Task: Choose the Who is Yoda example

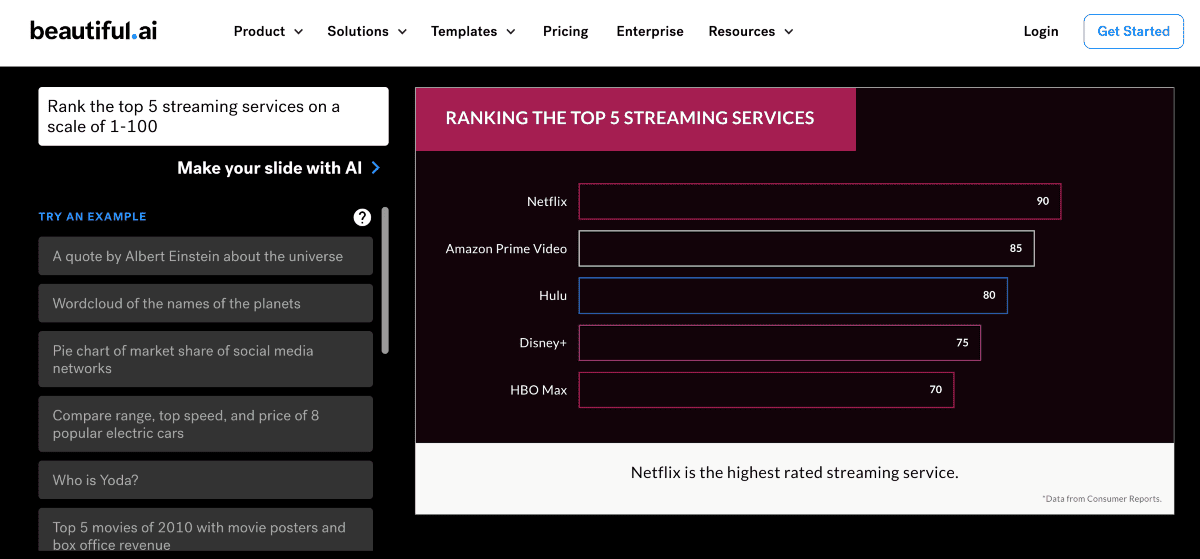Action: [205, 480]
